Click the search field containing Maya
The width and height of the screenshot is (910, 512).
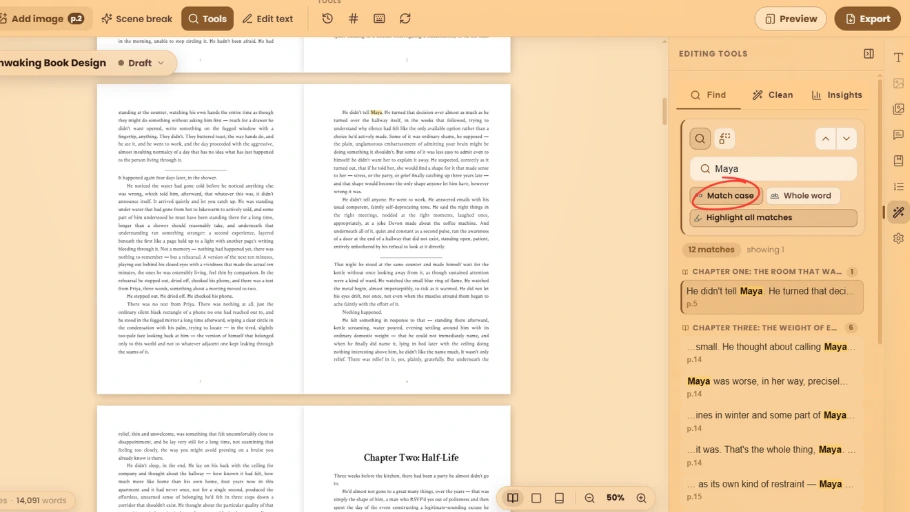coord(773,169)
